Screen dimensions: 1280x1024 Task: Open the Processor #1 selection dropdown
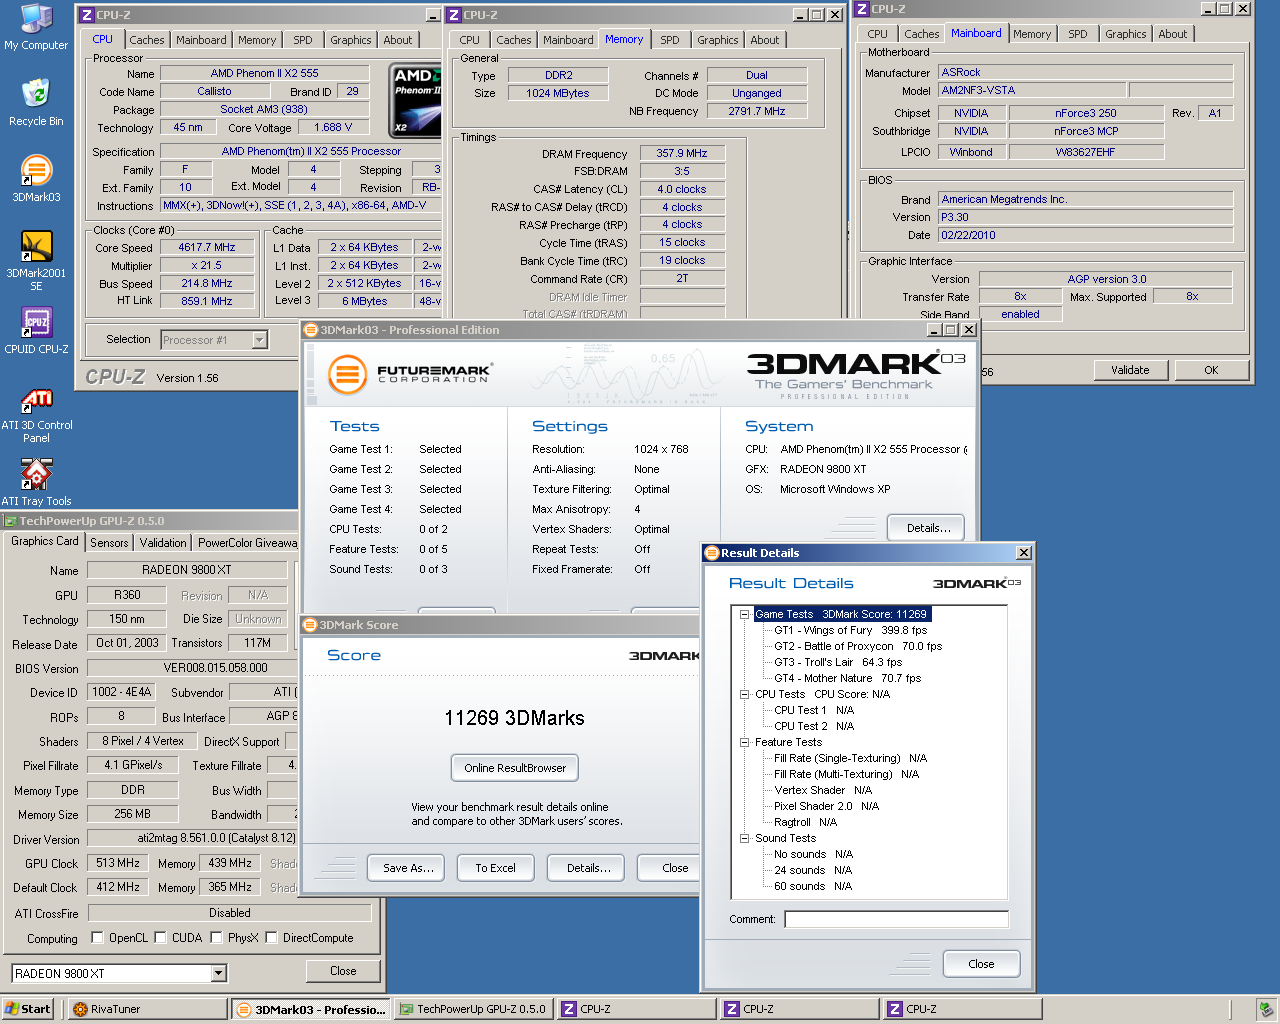259,340
